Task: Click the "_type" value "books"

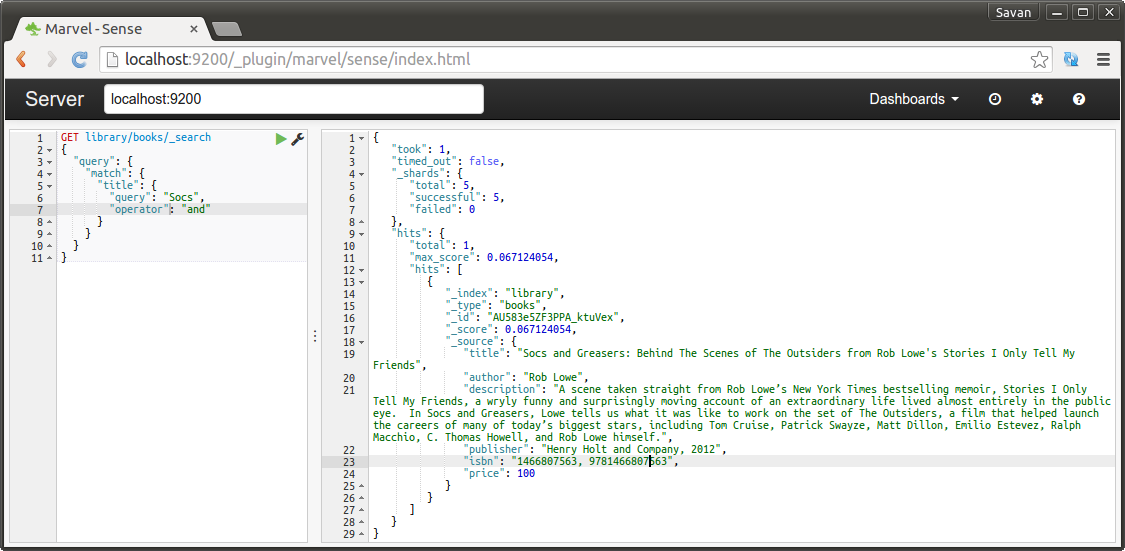Action: pos(521,306)
